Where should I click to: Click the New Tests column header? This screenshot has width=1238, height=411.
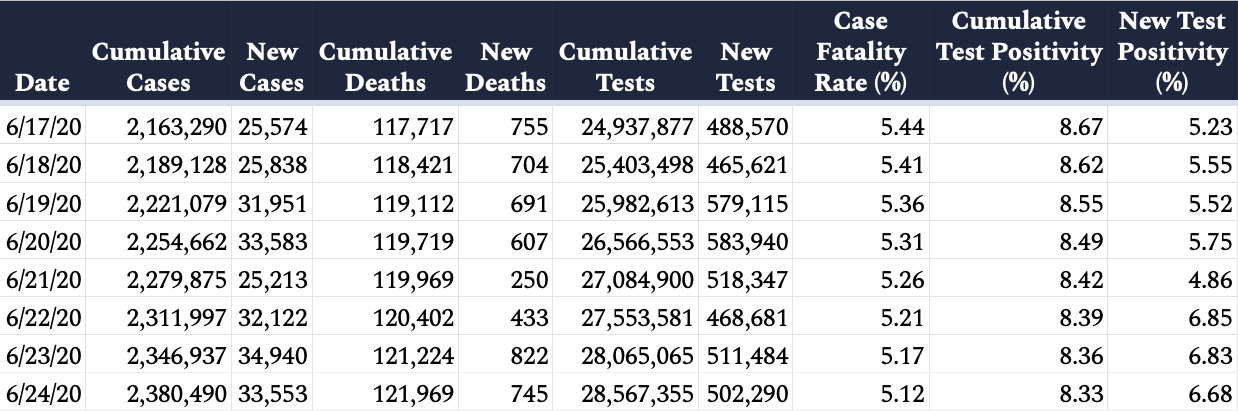746,67
